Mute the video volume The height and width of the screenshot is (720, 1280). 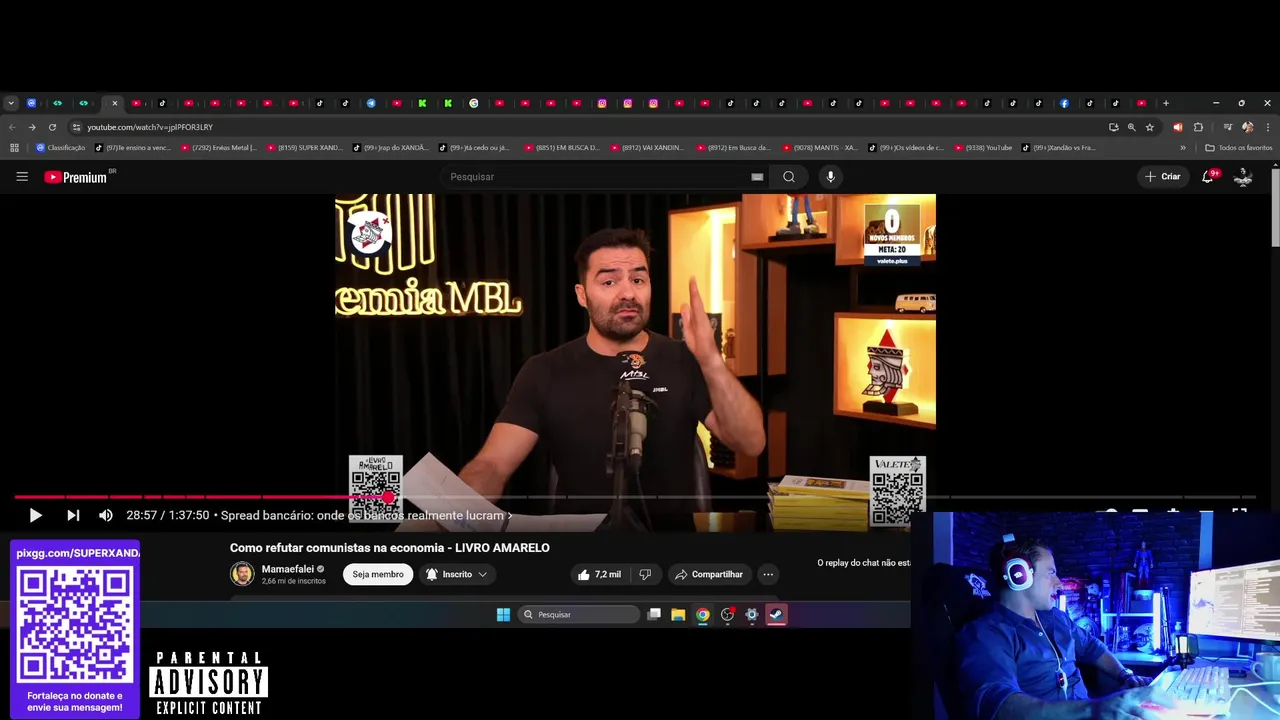pyautogui.click(x=105, y=515)
